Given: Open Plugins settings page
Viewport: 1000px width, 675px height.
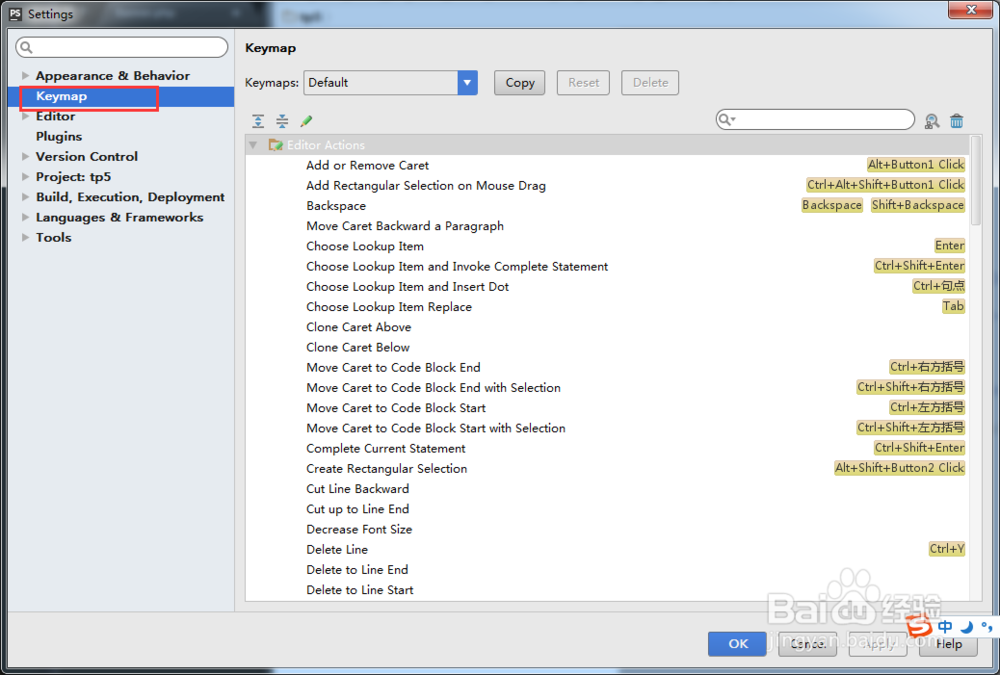Looking at the screenshot, I should coord(59,137).
